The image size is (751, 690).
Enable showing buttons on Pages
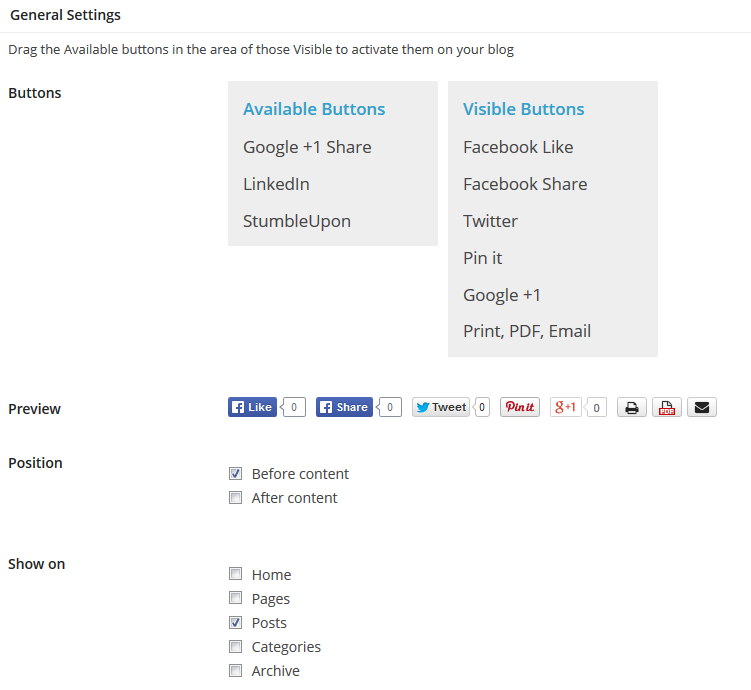click(x=236, y=598)
